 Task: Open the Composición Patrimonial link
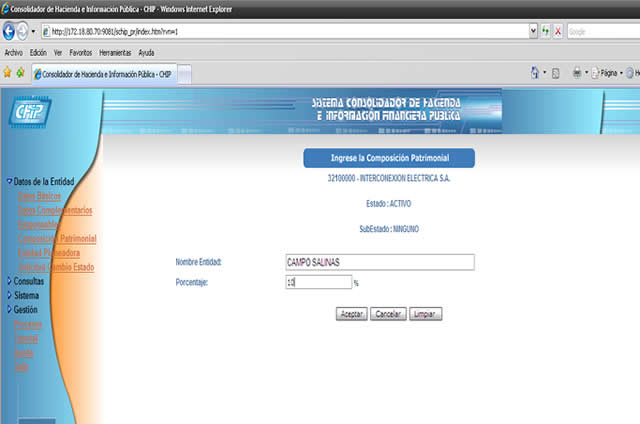[57, 238]
